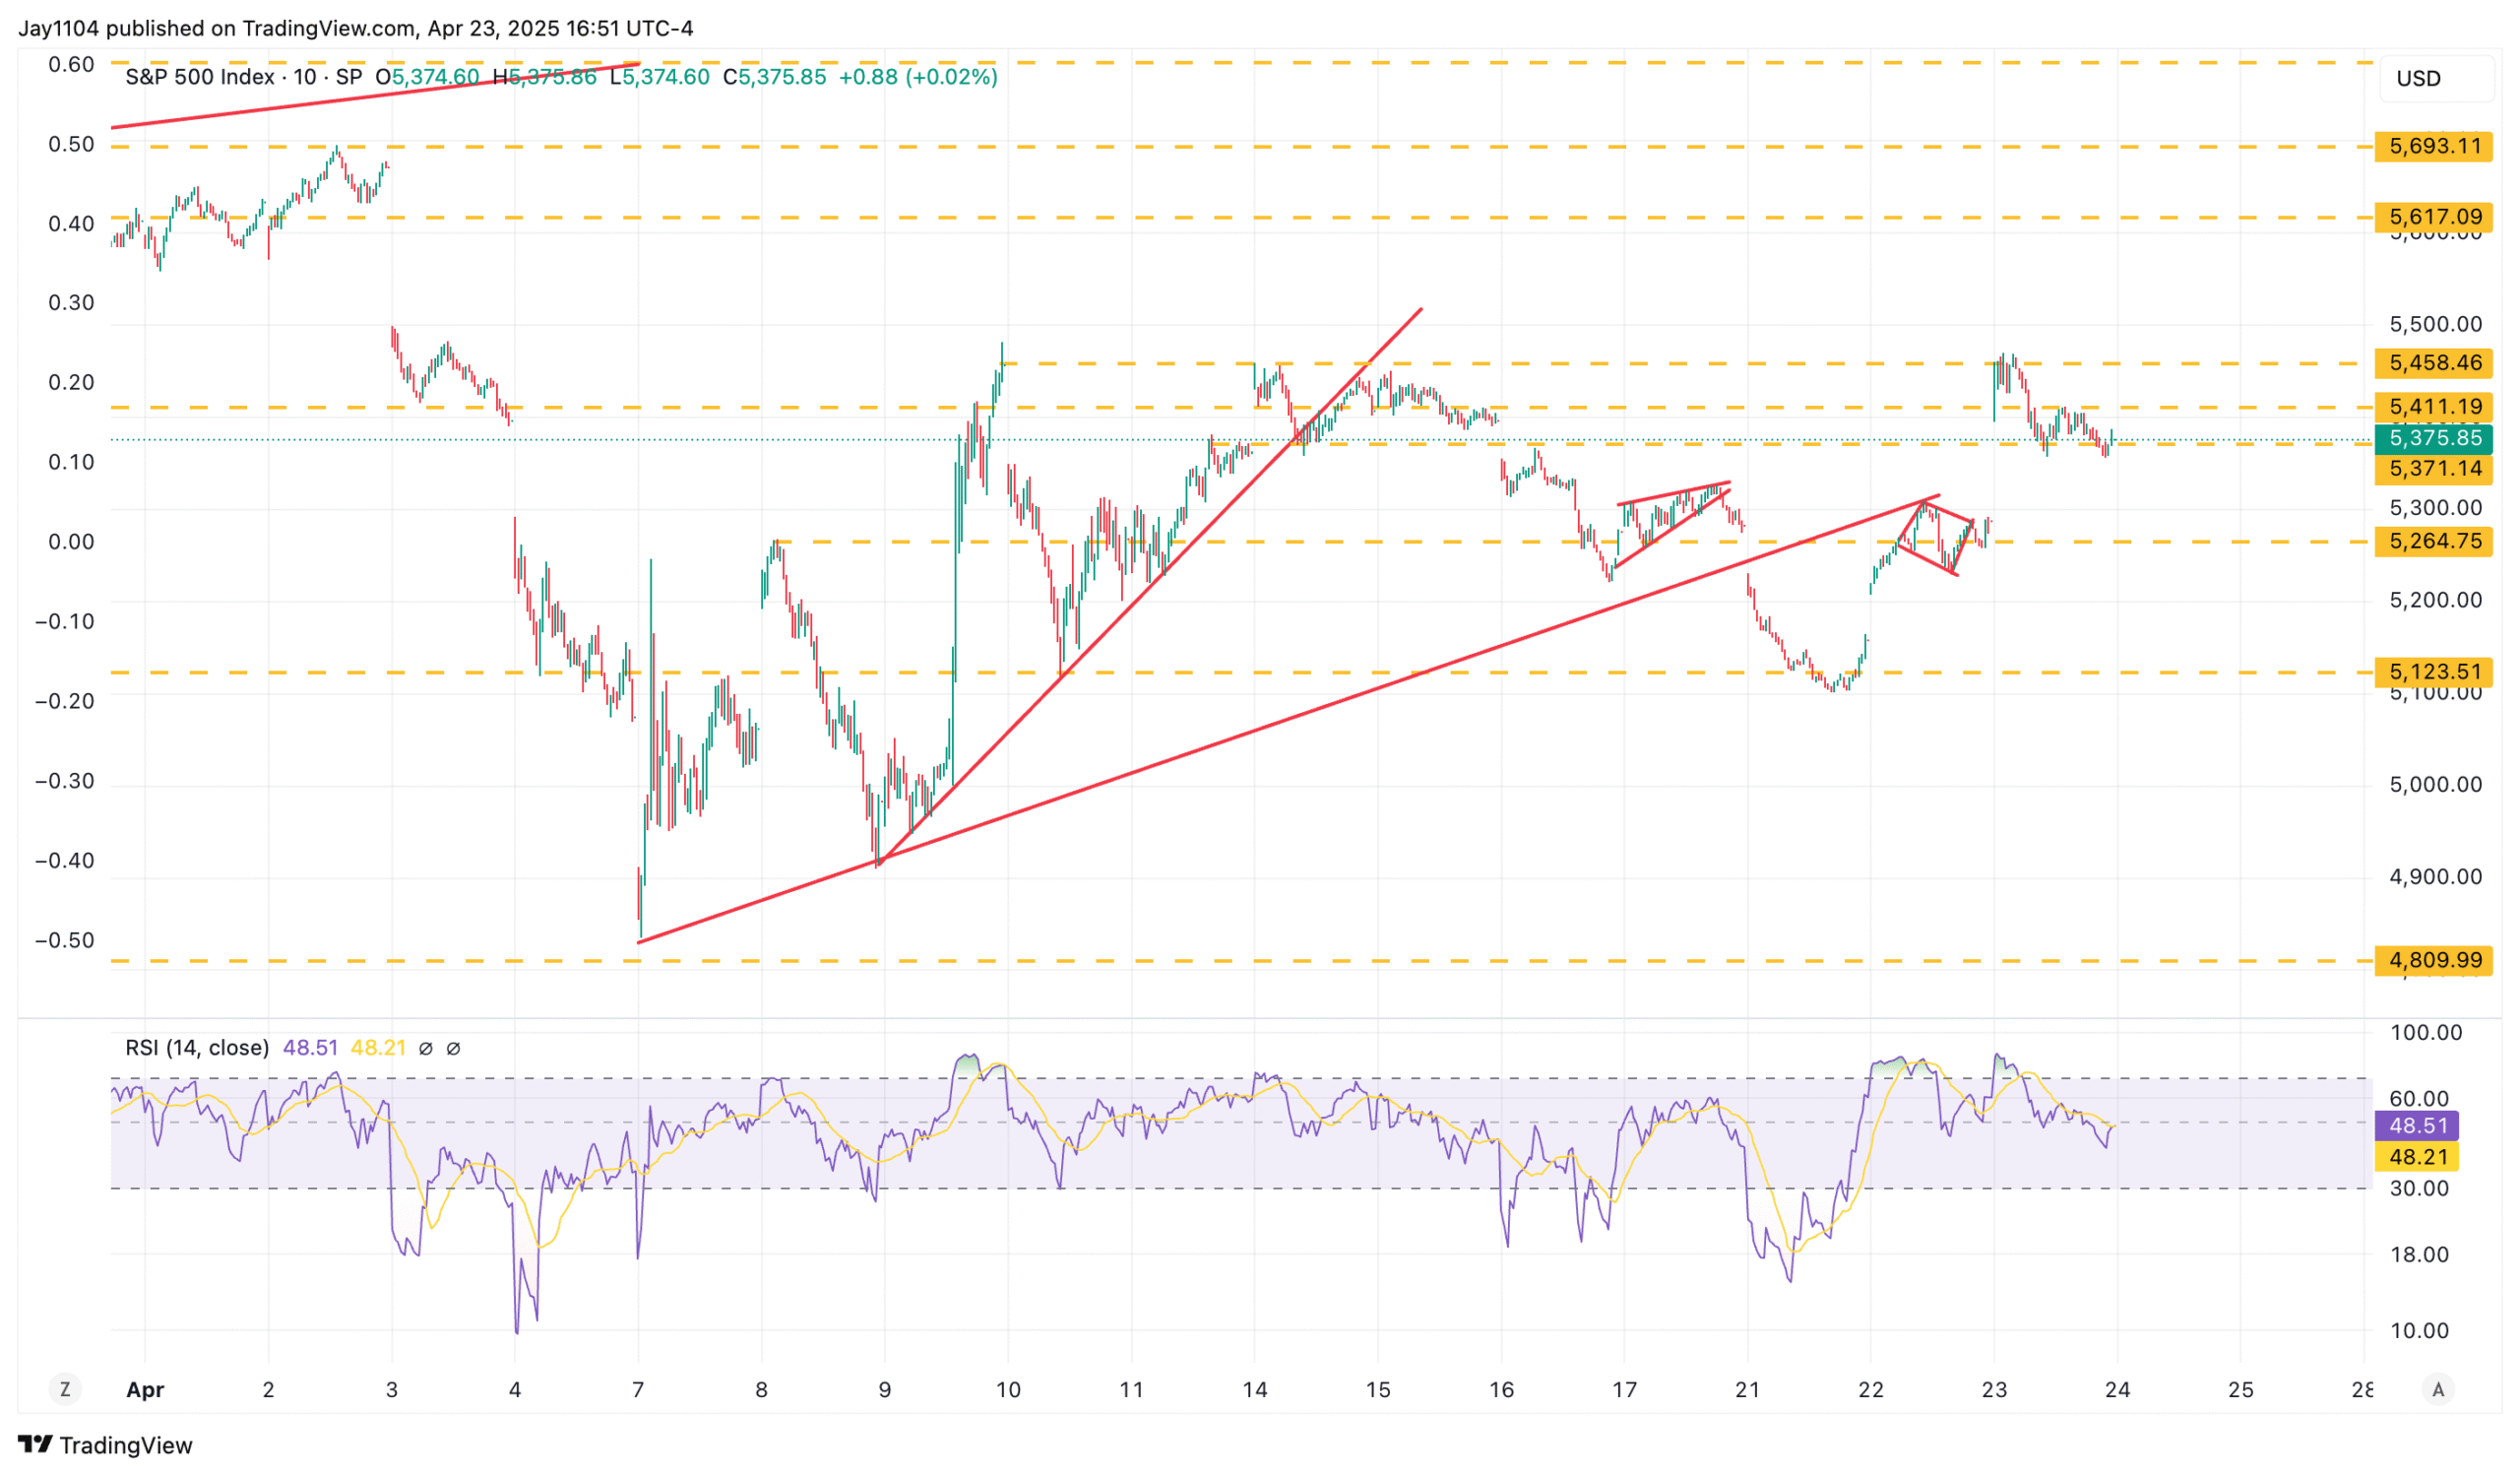Click date 7 on the time axis
This screenshot has height=1476, width=2520.
click(x=638, y=1389)
